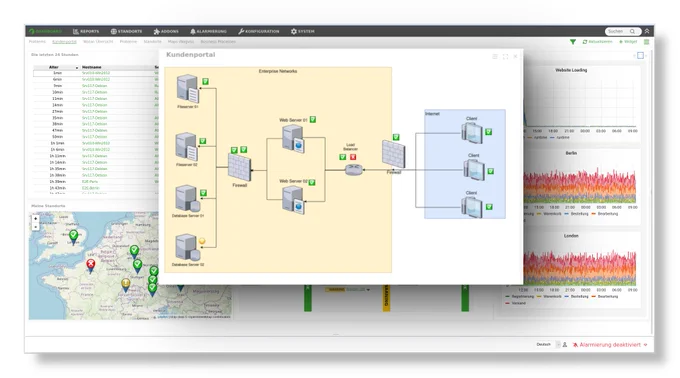Zoom out on the Meine Standorte map
This screenshot has width=680, height=378.
tap(36, 226)
